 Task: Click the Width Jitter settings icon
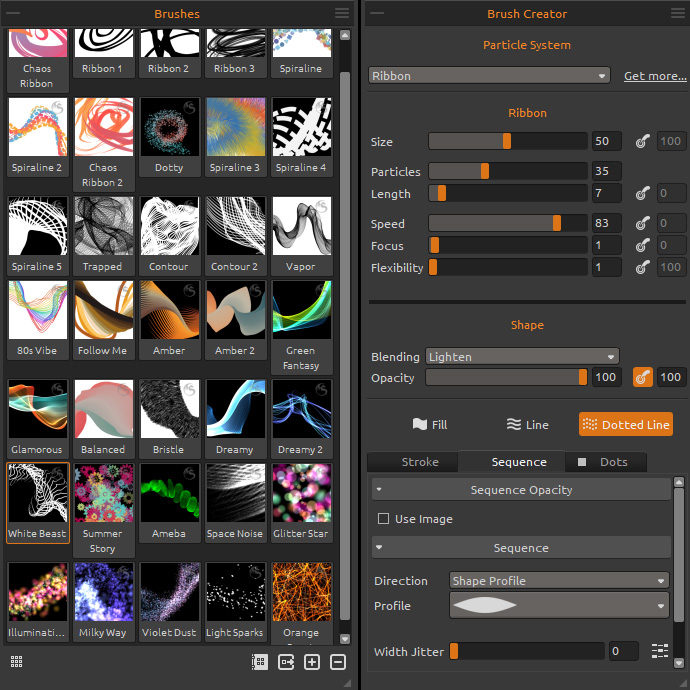click(x=659, y=651)
